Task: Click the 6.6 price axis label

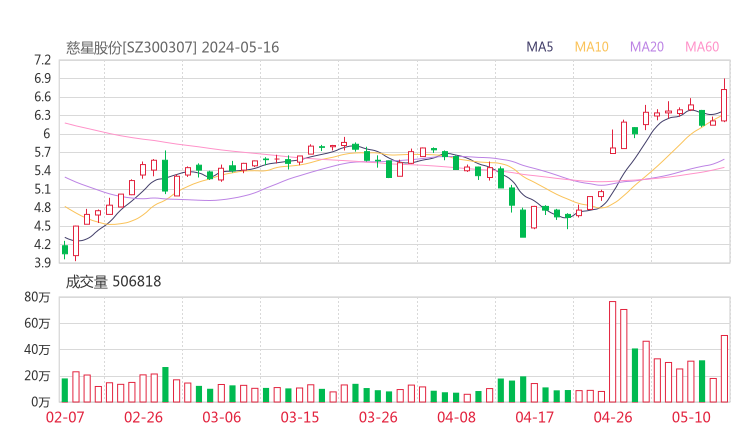Action: (x=42, y=97)
